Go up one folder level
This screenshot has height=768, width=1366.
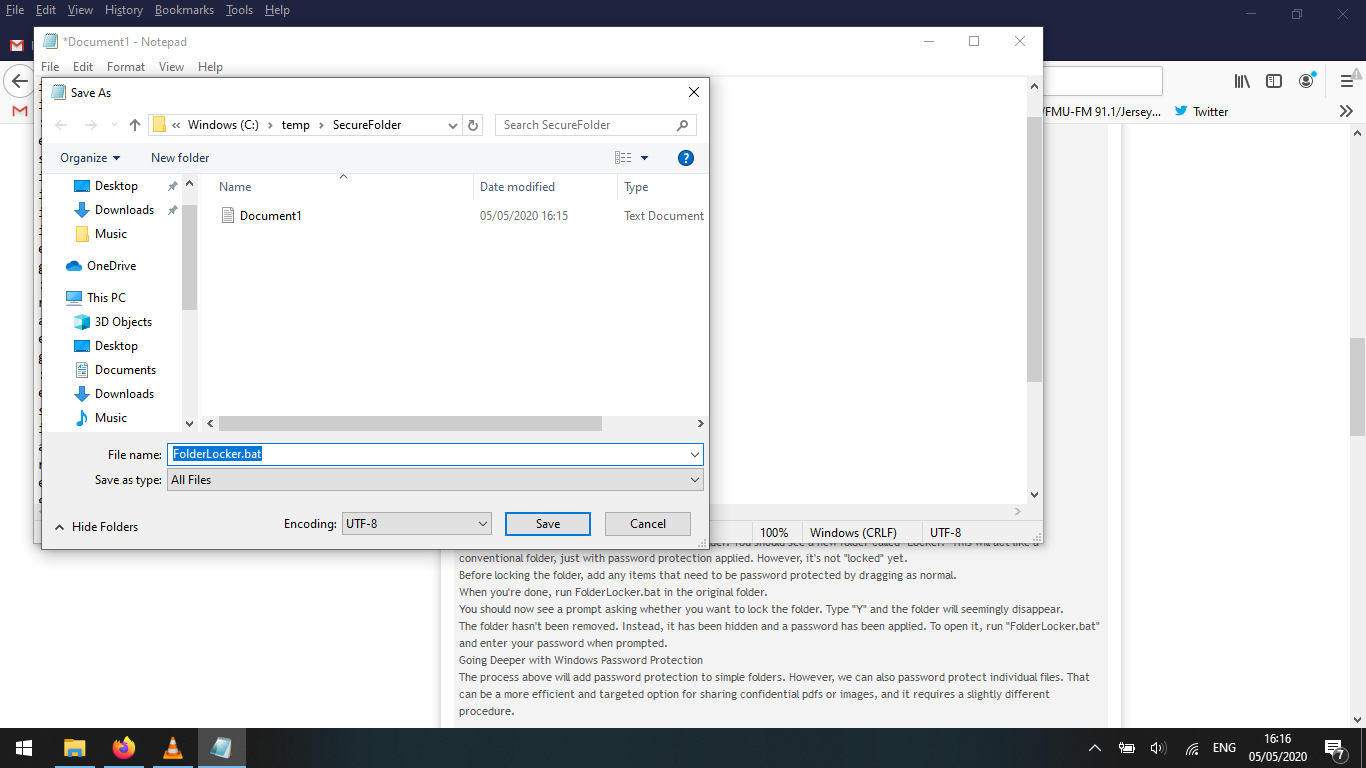(135, 125)
